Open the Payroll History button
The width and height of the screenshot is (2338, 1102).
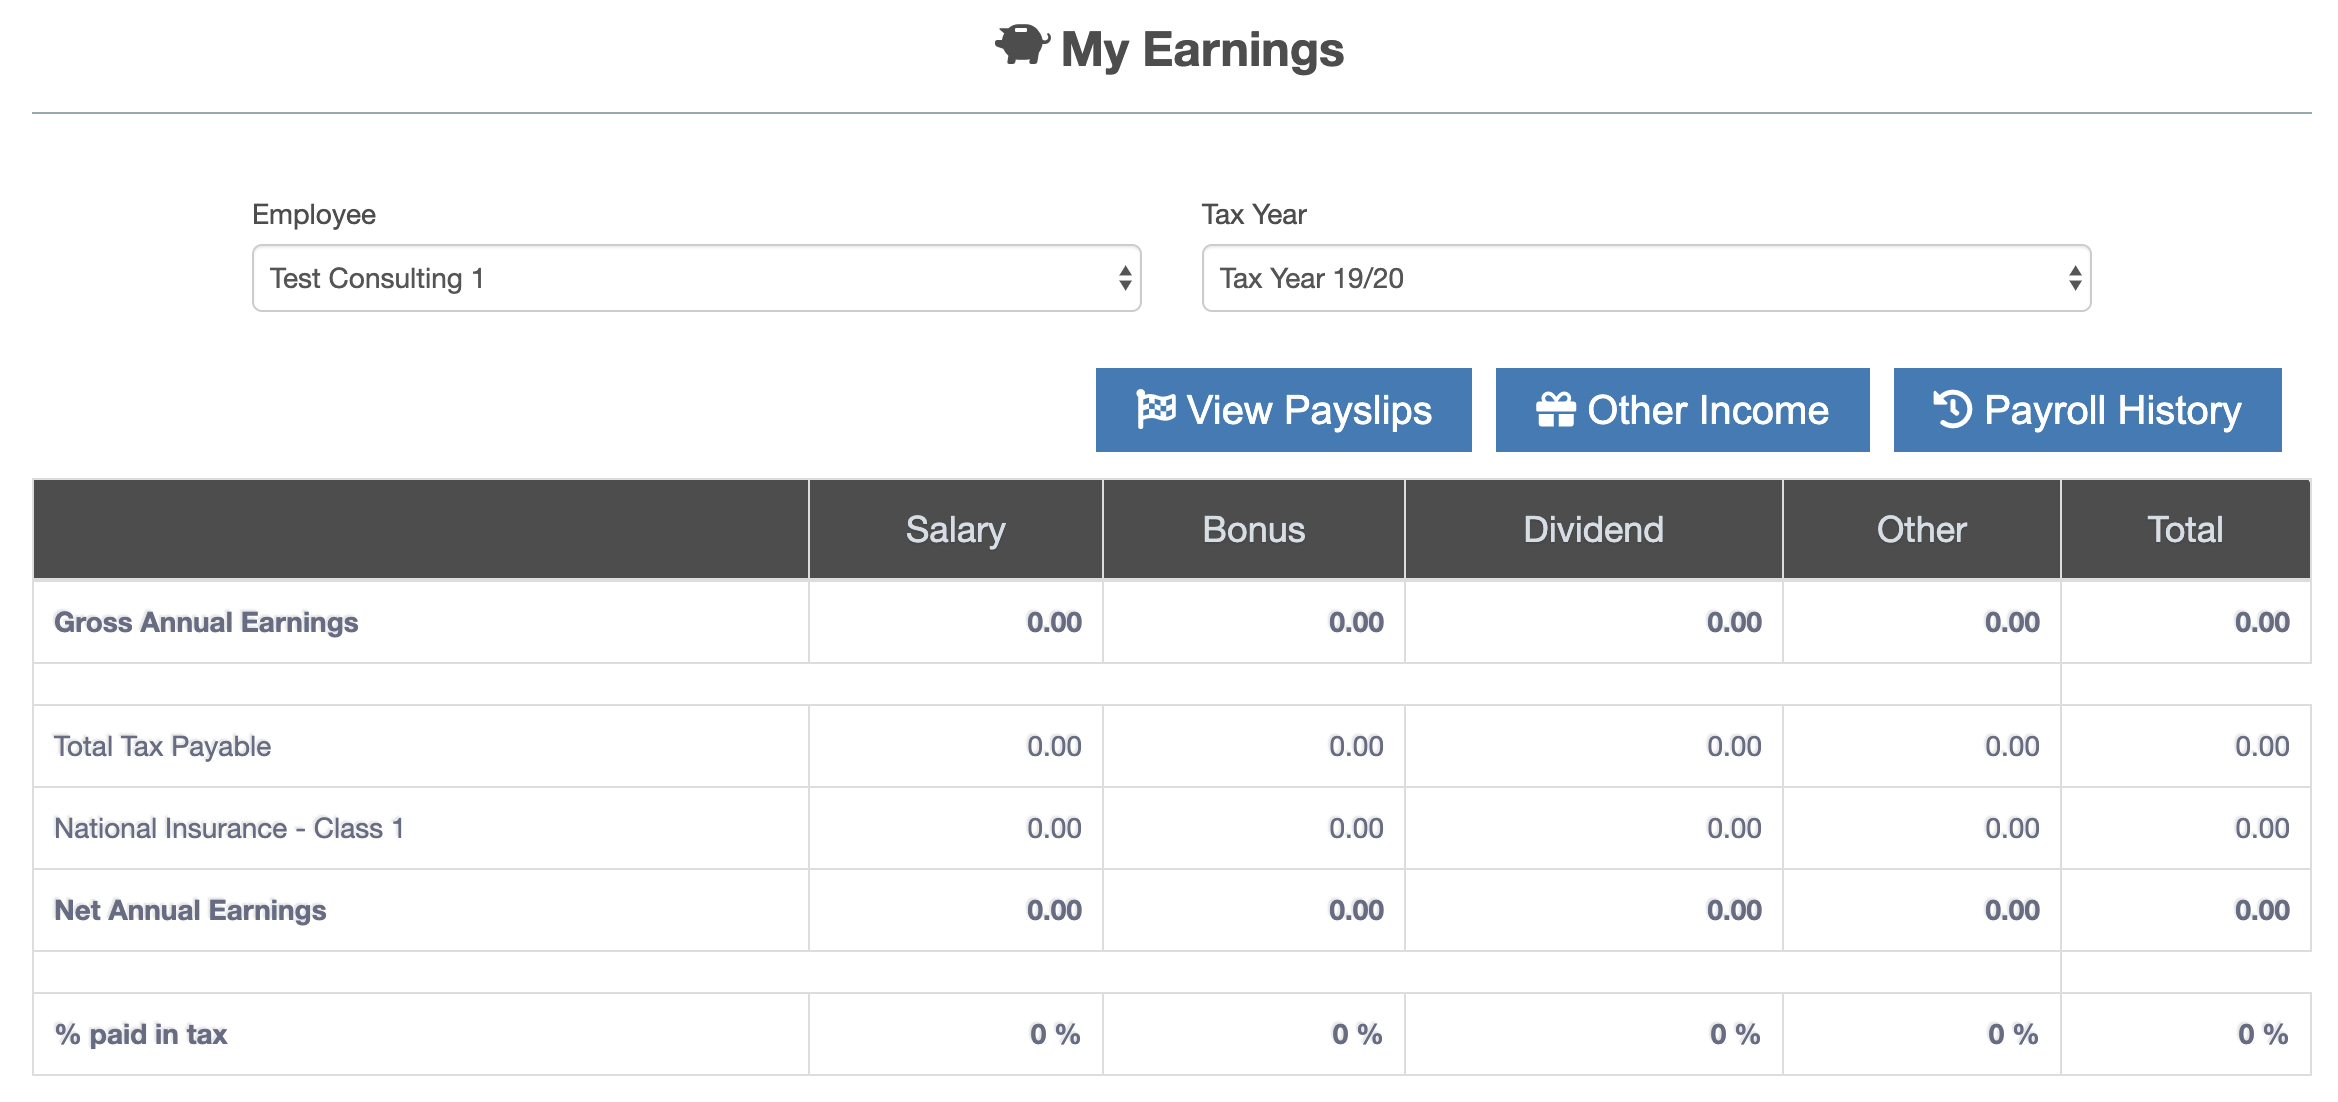(2088, 410)
